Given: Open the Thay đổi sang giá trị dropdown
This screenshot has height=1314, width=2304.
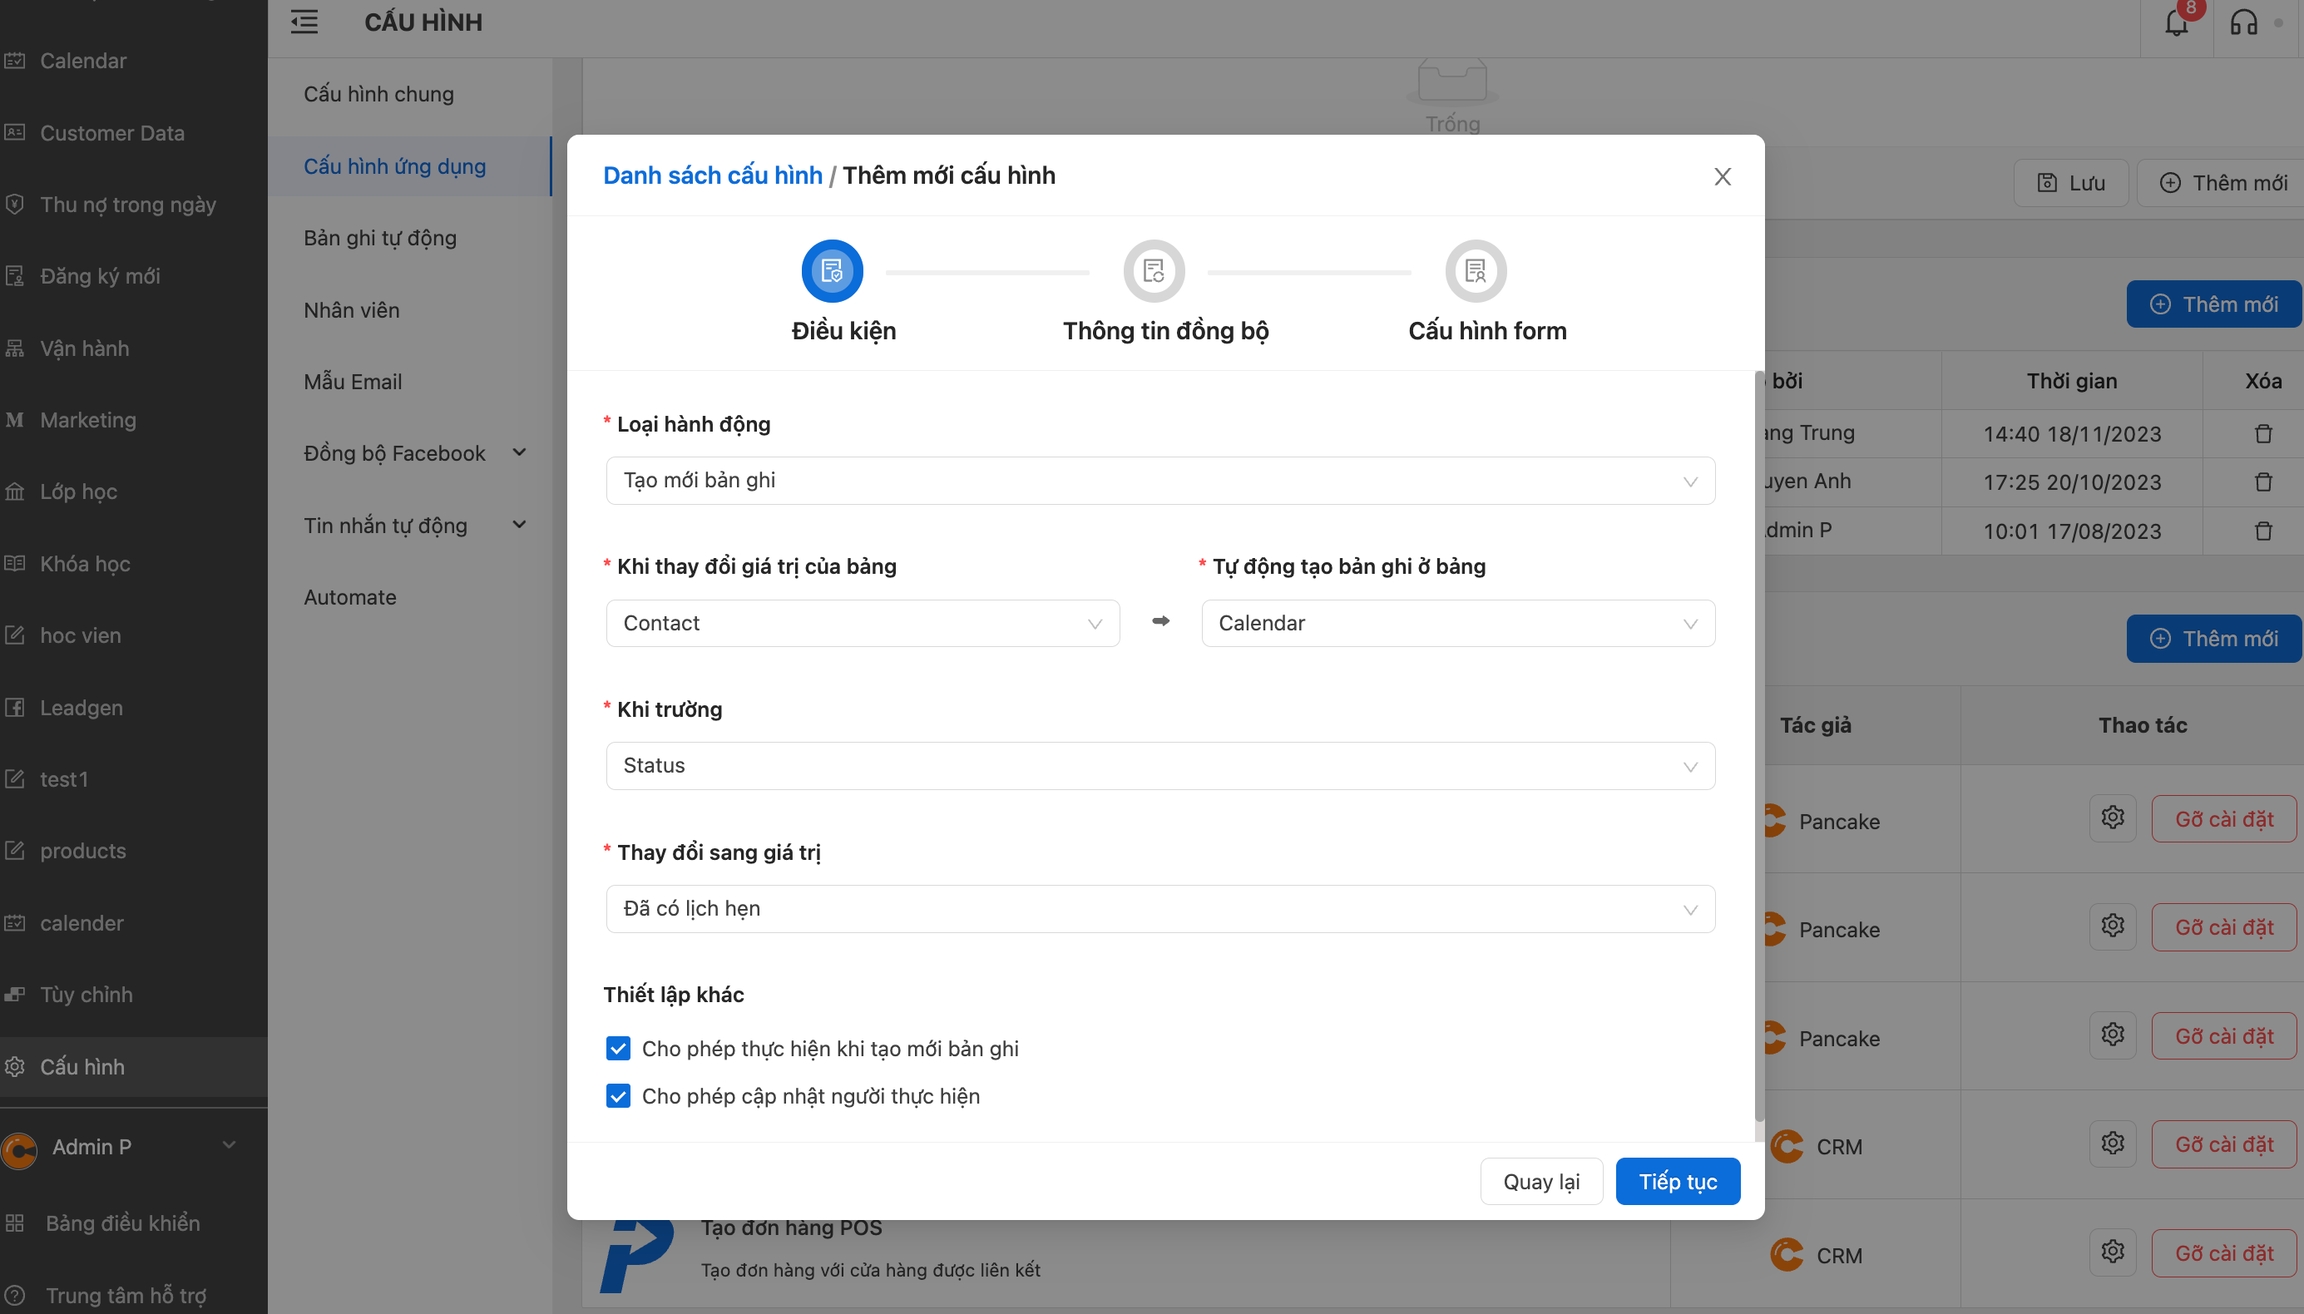Looking at the screenshot, I should pyautogui.click(x=1160, y=909).
